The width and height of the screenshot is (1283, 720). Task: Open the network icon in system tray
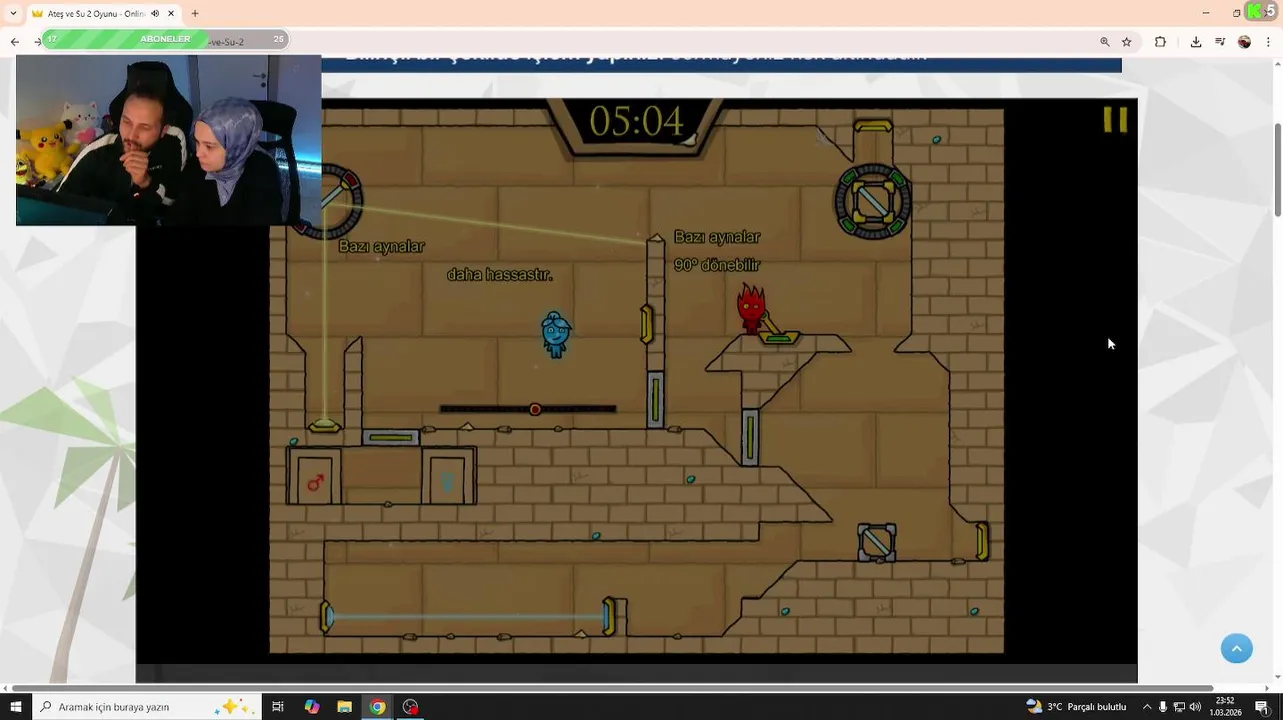coord(1179,707)
